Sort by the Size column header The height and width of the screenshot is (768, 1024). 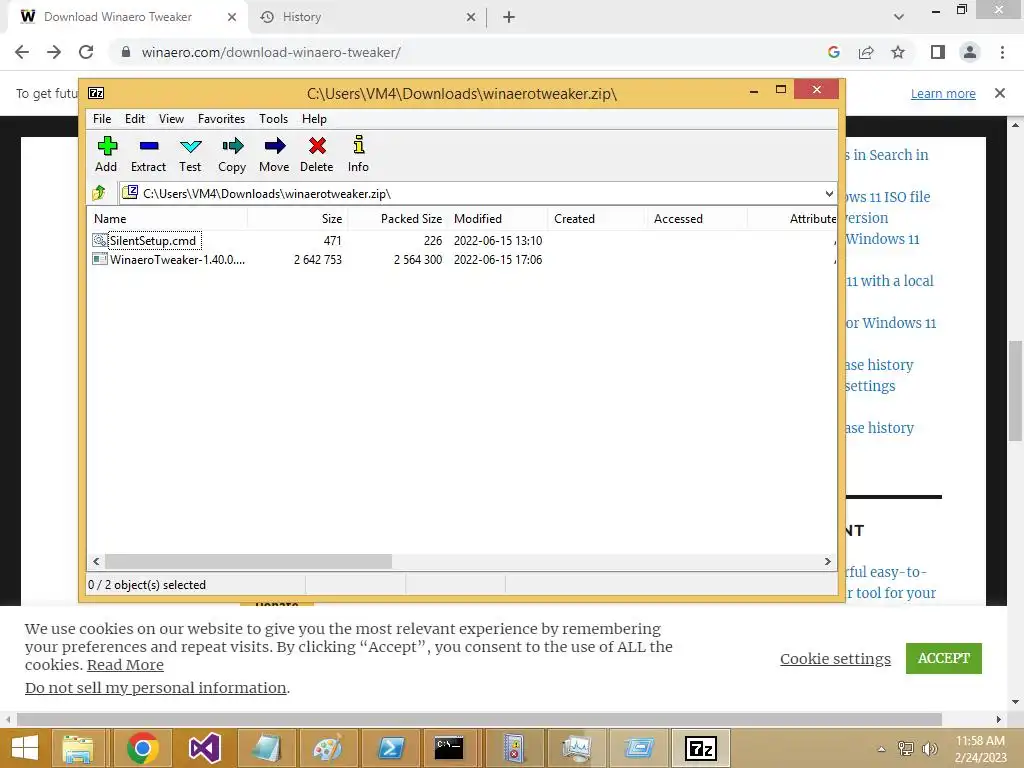298,219
